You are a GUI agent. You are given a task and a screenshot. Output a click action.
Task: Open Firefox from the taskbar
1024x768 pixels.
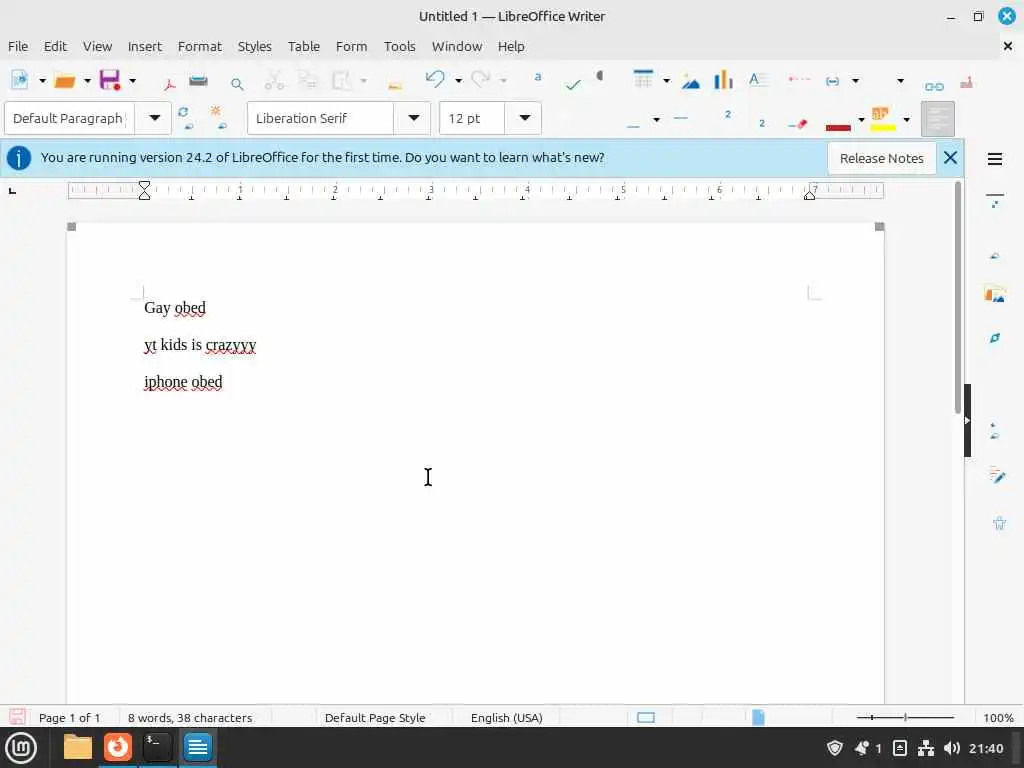pos(118,747)
